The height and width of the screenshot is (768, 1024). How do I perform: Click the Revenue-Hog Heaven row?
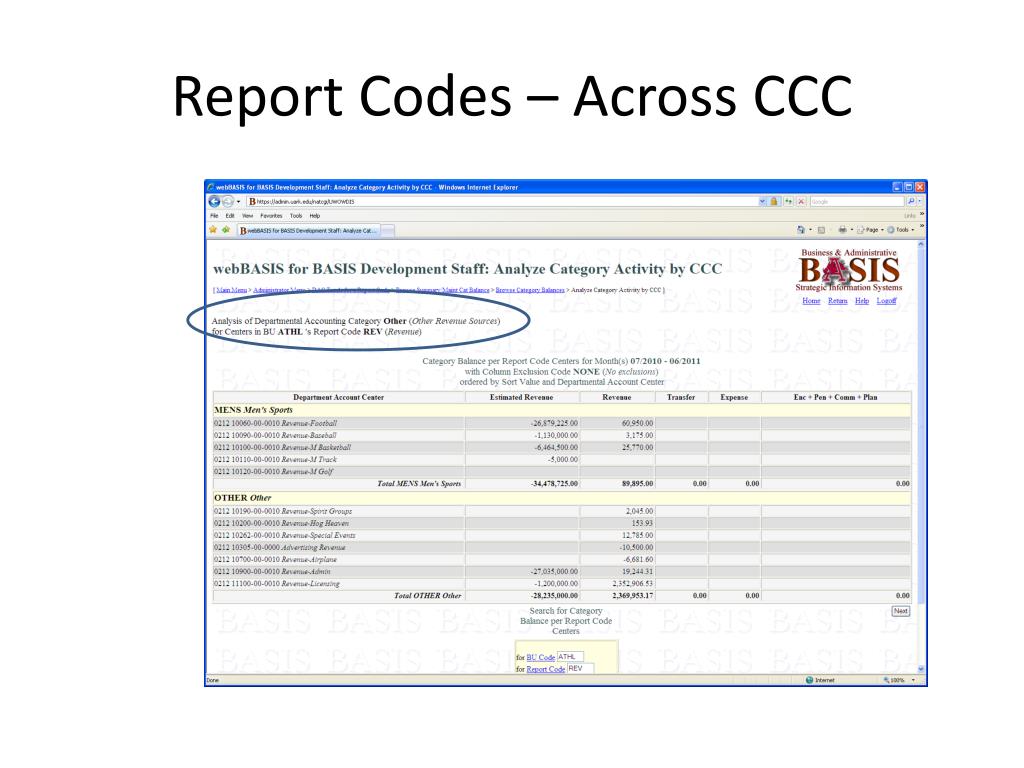click(x=561, y=523)
